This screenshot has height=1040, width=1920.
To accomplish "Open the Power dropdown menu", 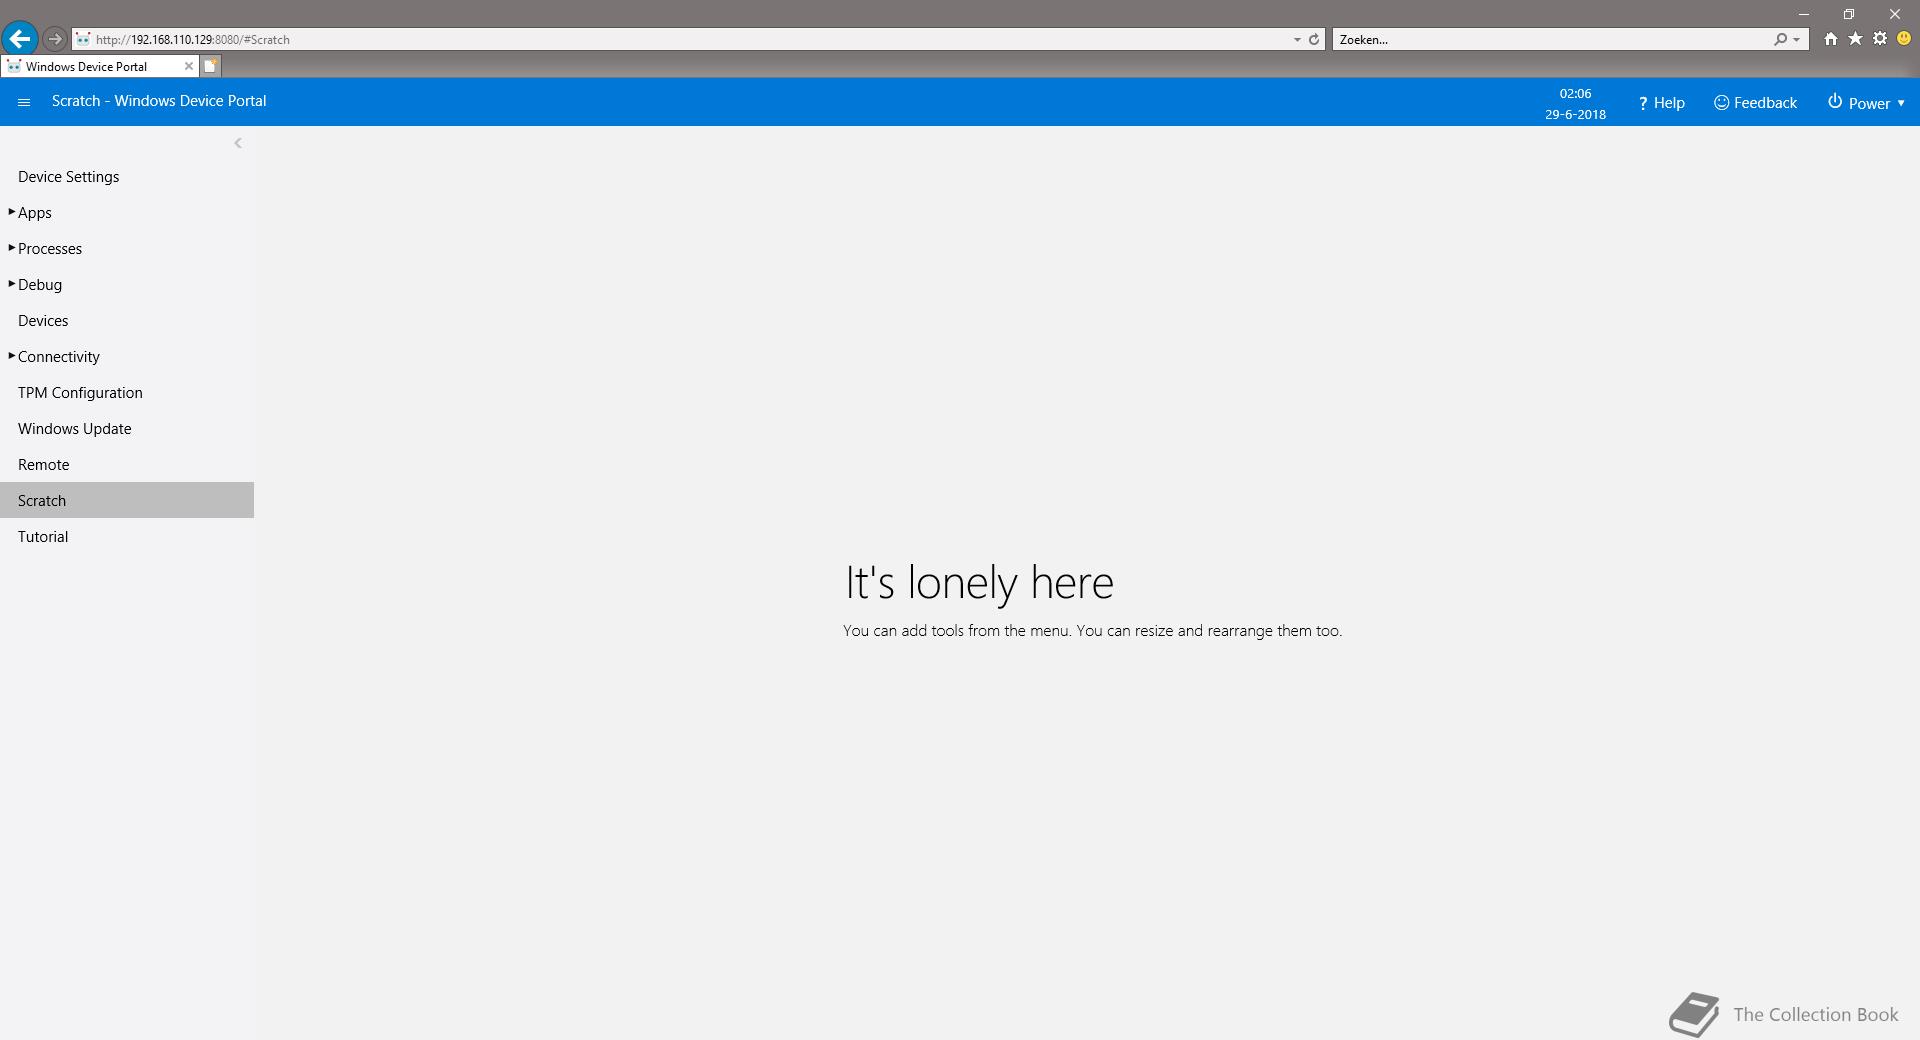I will 1866,103.
